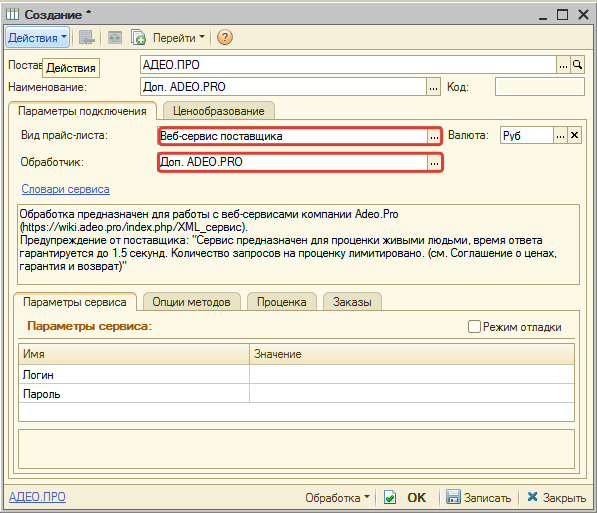Viewport: 597px width, 513px height.
Task: Click the refresh icon in toolbar
Action: point(115,37)
